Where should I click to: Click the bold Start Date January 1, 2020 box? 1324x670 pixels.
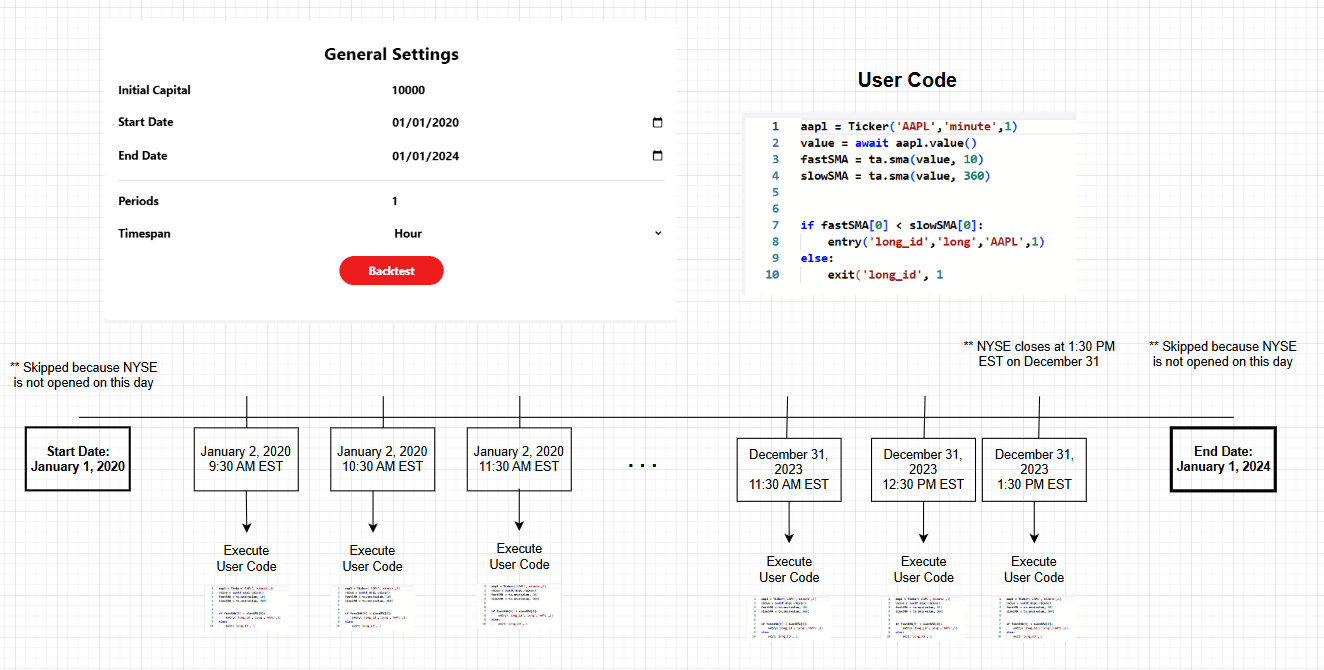77,459
